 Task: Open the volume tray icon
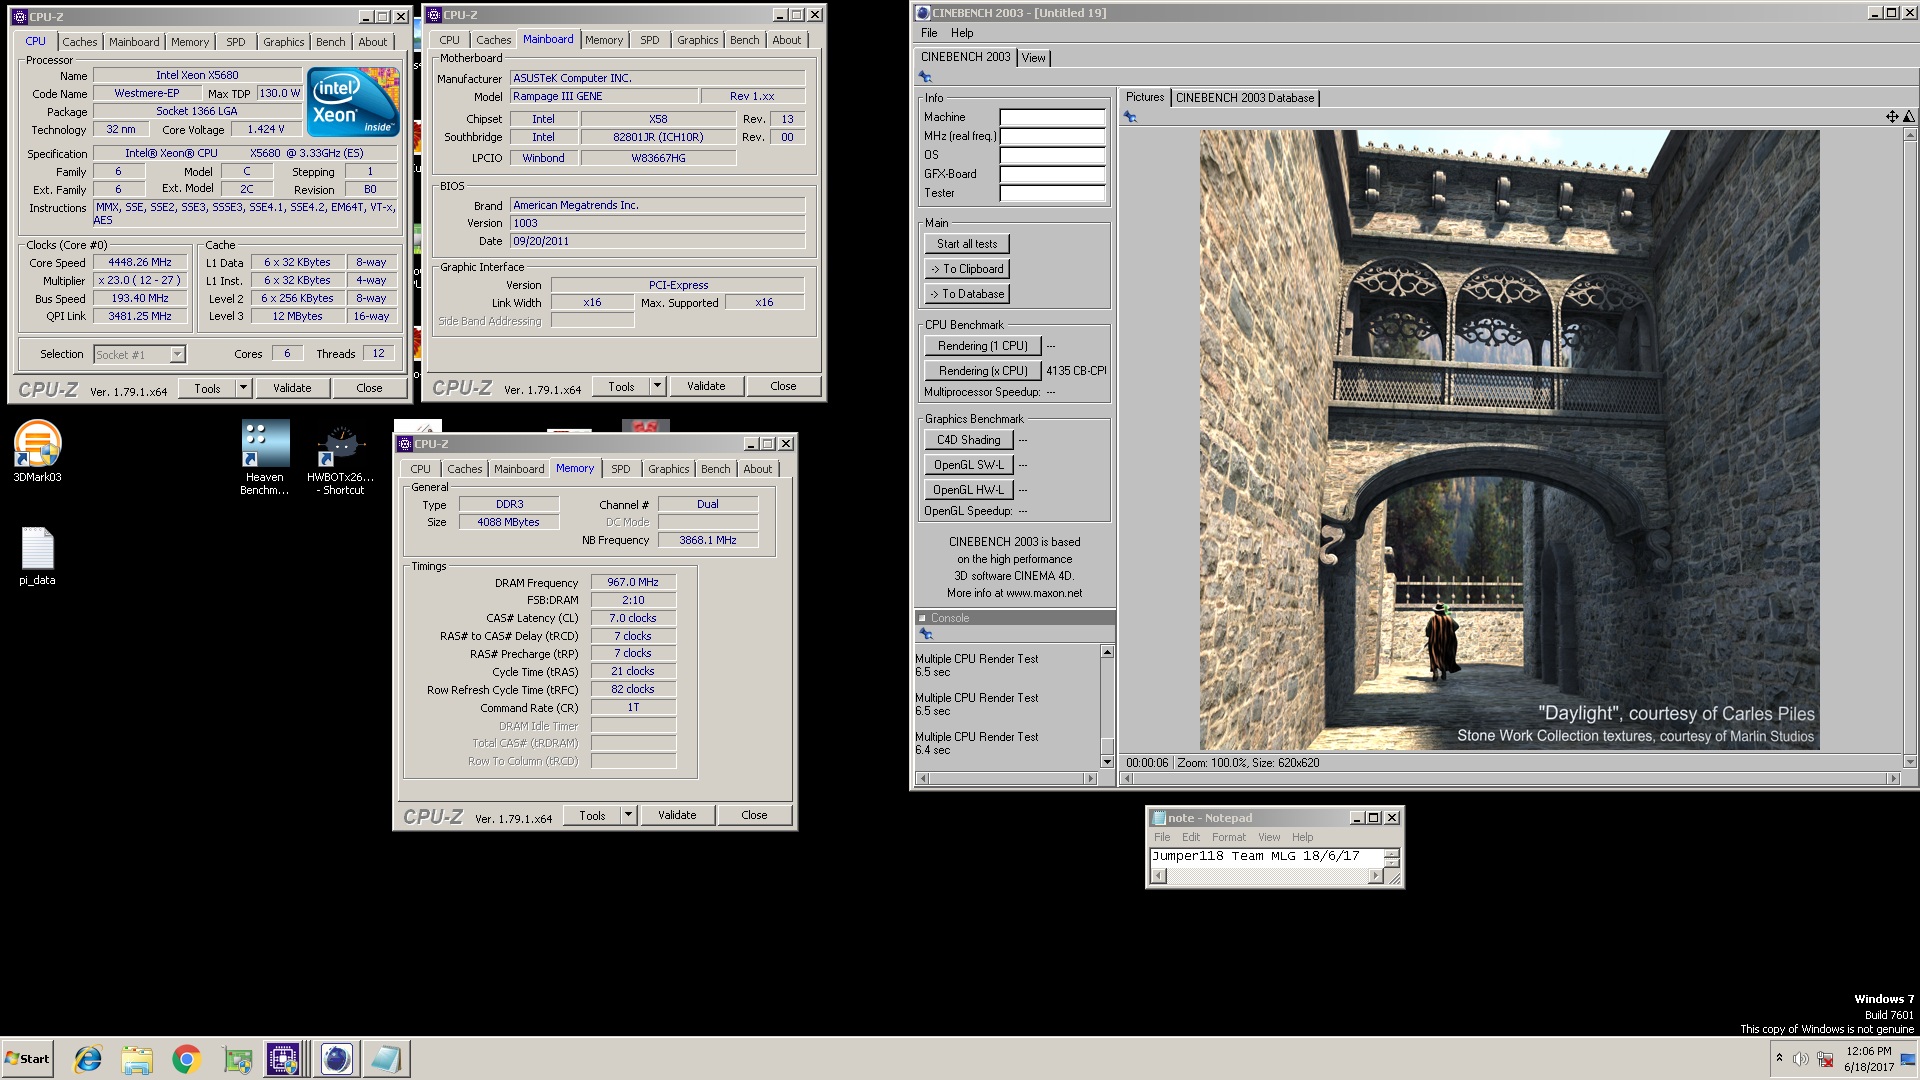tap(1801, 1059)
